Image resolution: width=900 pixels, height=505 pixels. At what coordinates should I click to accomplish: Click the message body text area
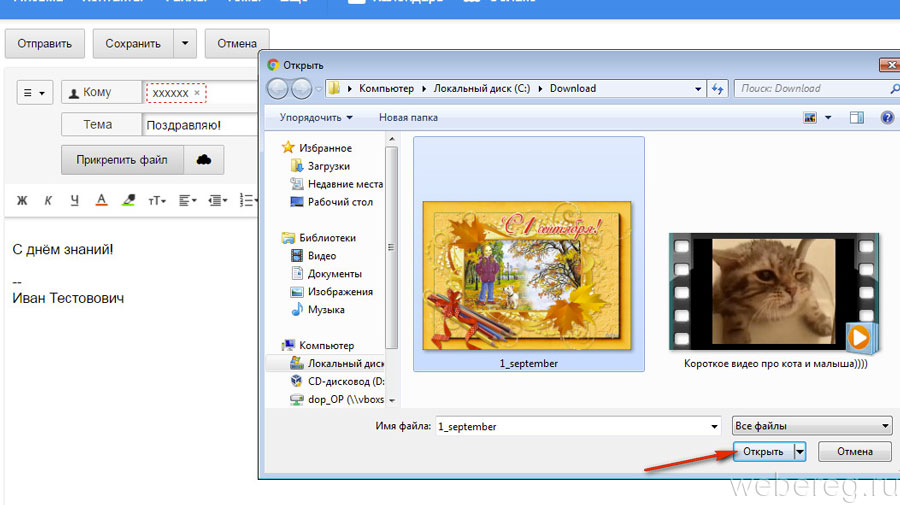pos(131,362)
